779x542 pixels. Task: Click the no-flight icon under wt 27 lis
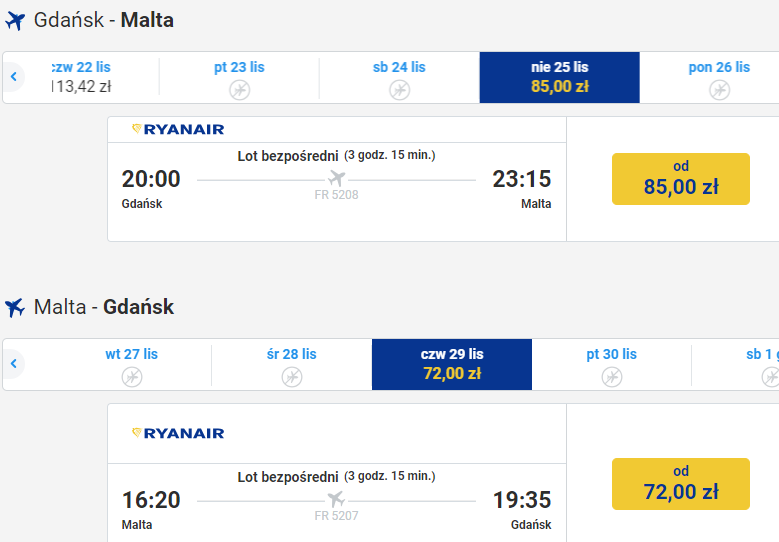click(x=132, y=377)
